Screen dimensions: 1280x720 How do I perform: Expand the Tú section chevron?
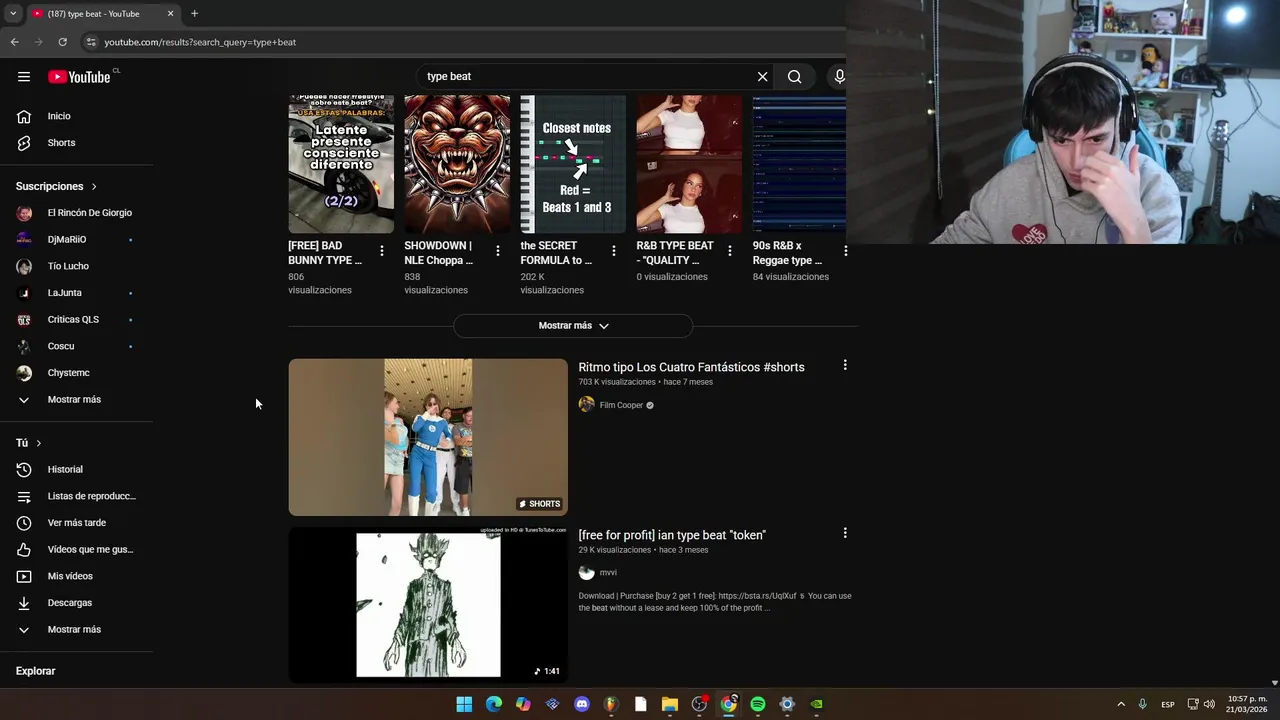tap(39, 443)
